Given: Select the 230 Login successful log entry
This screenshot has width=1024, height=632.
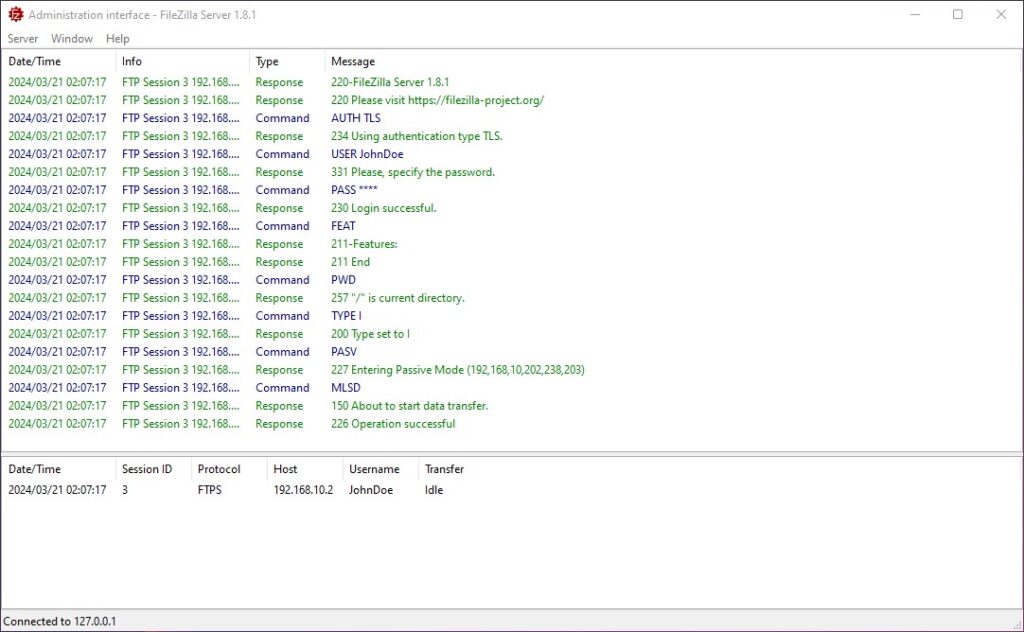Looking at the screenshot, I should coord(383,208).
